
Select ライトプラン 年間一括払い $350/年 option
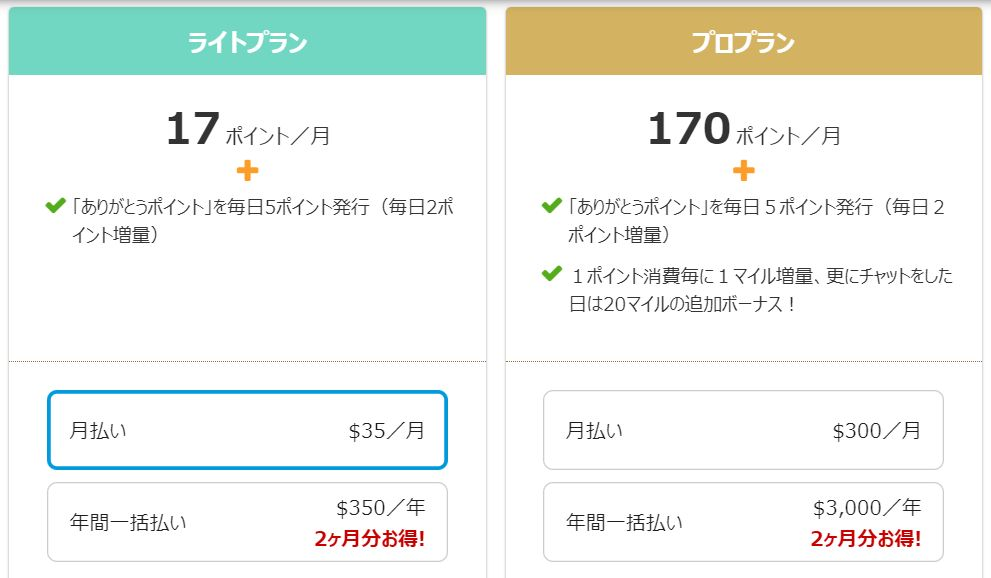247,522
